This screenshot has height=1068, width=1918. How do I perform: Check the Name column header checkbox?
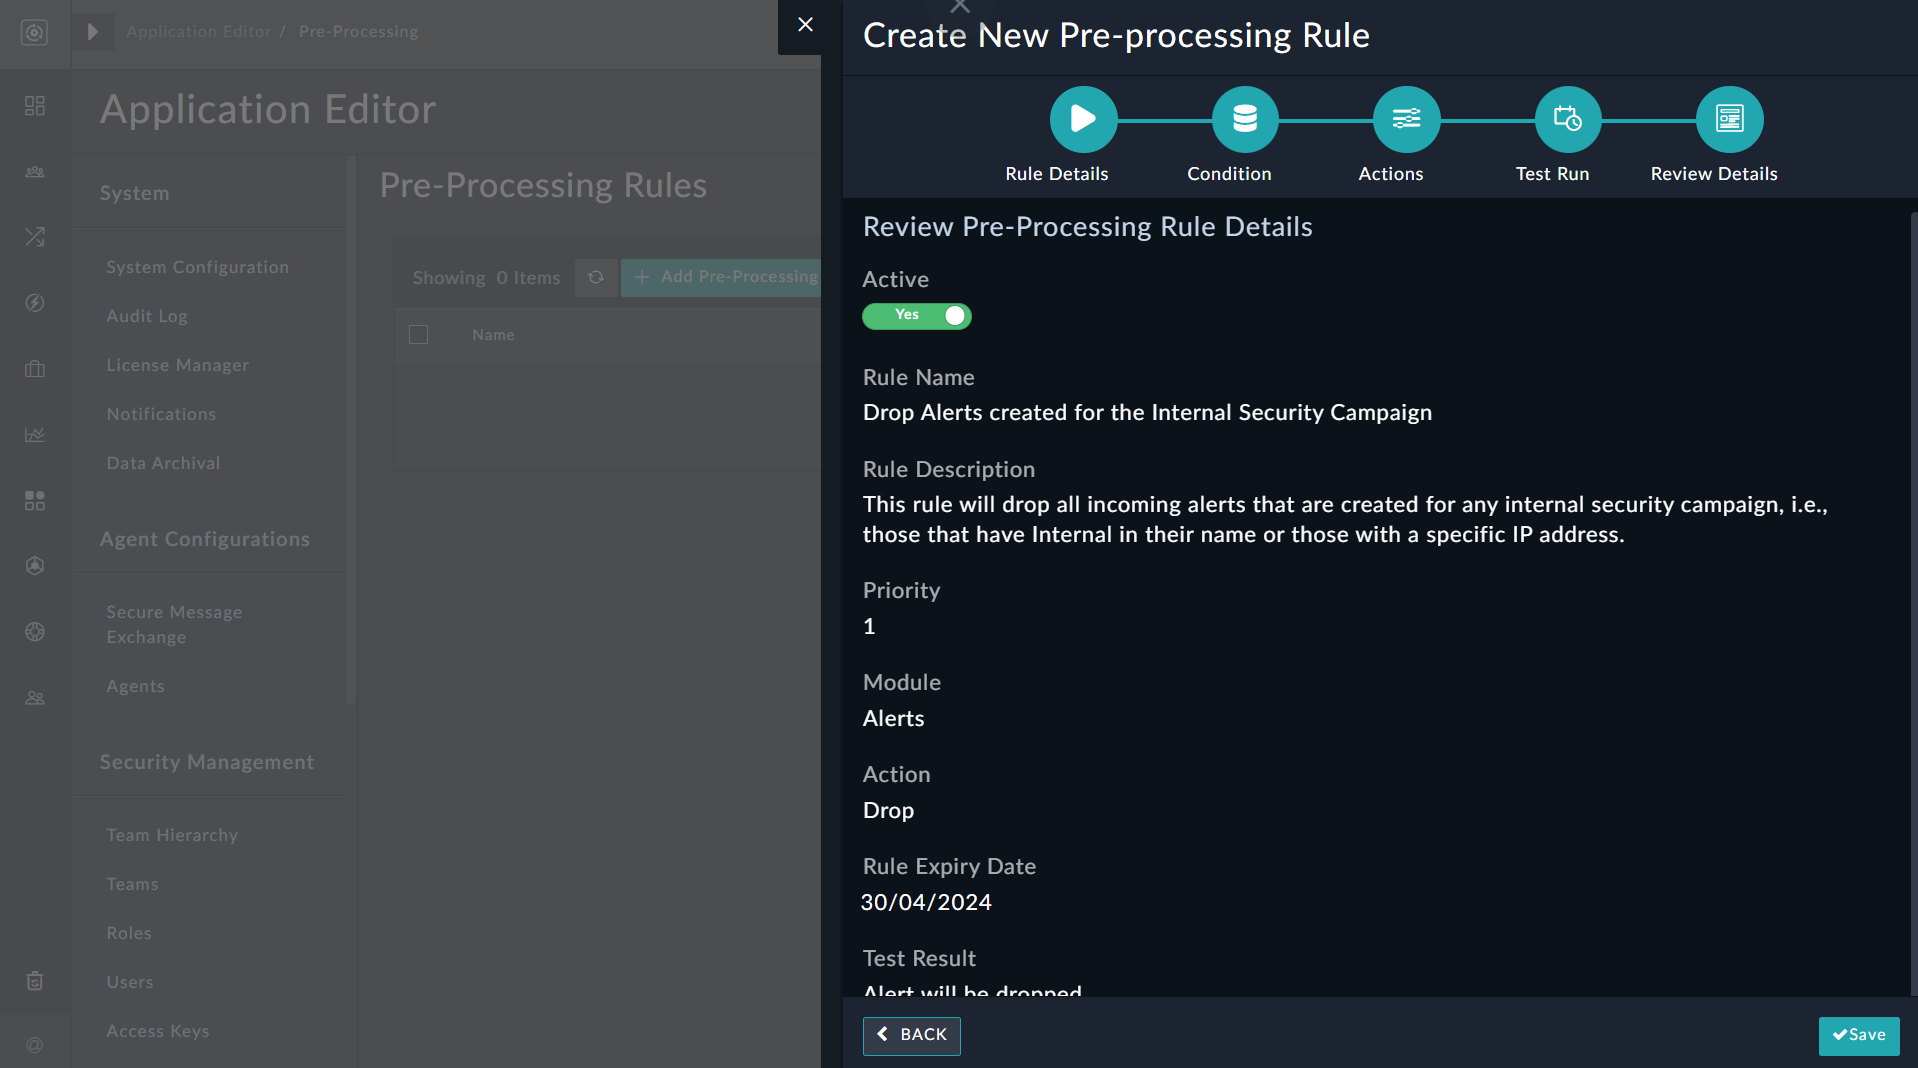(x=418, y=334)
